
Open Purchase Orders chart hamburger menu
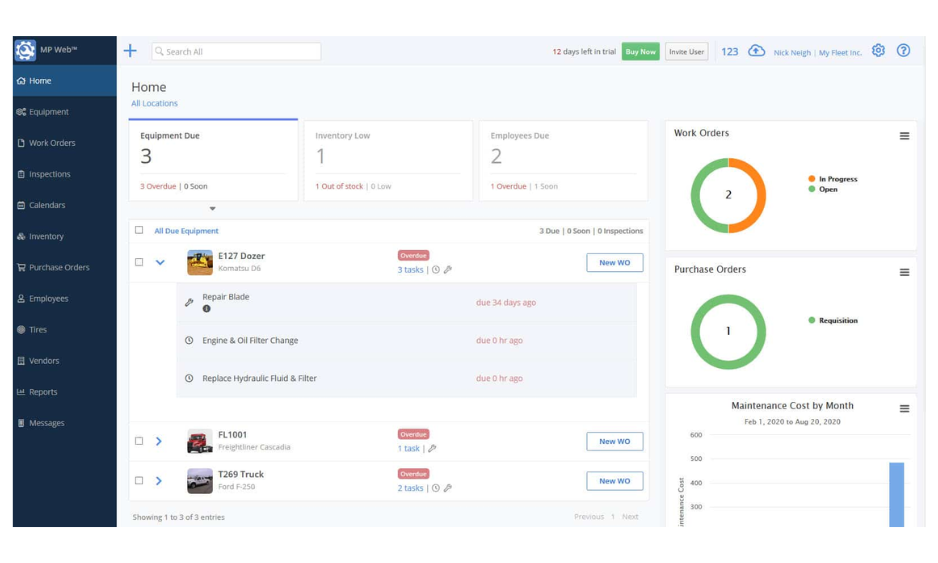pyautogui.click(x=904, y=272)
